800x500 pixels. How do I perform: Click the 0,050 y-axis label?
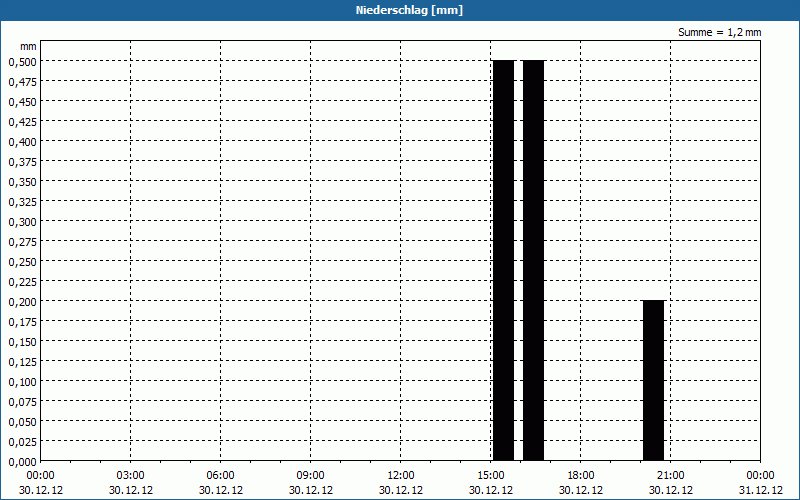22,421
